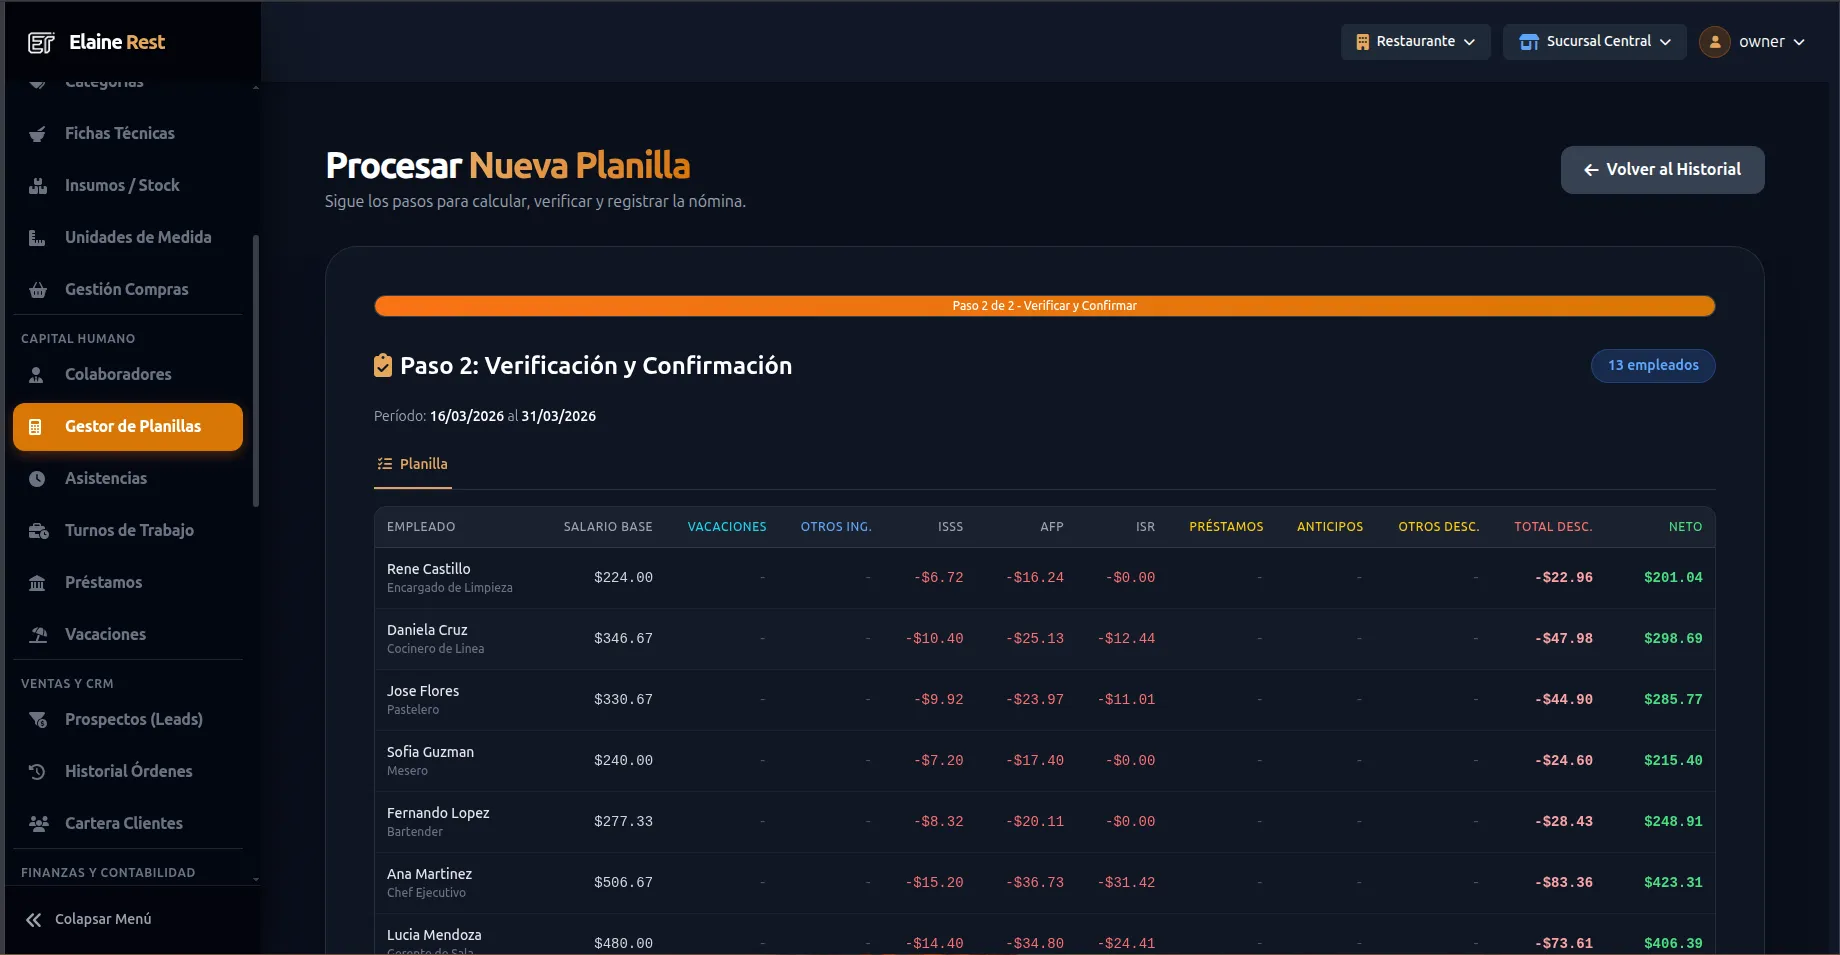Click Gestión Compras basket icon
This screenshot has height=955, width=1840.
click(x=37, y=290)
